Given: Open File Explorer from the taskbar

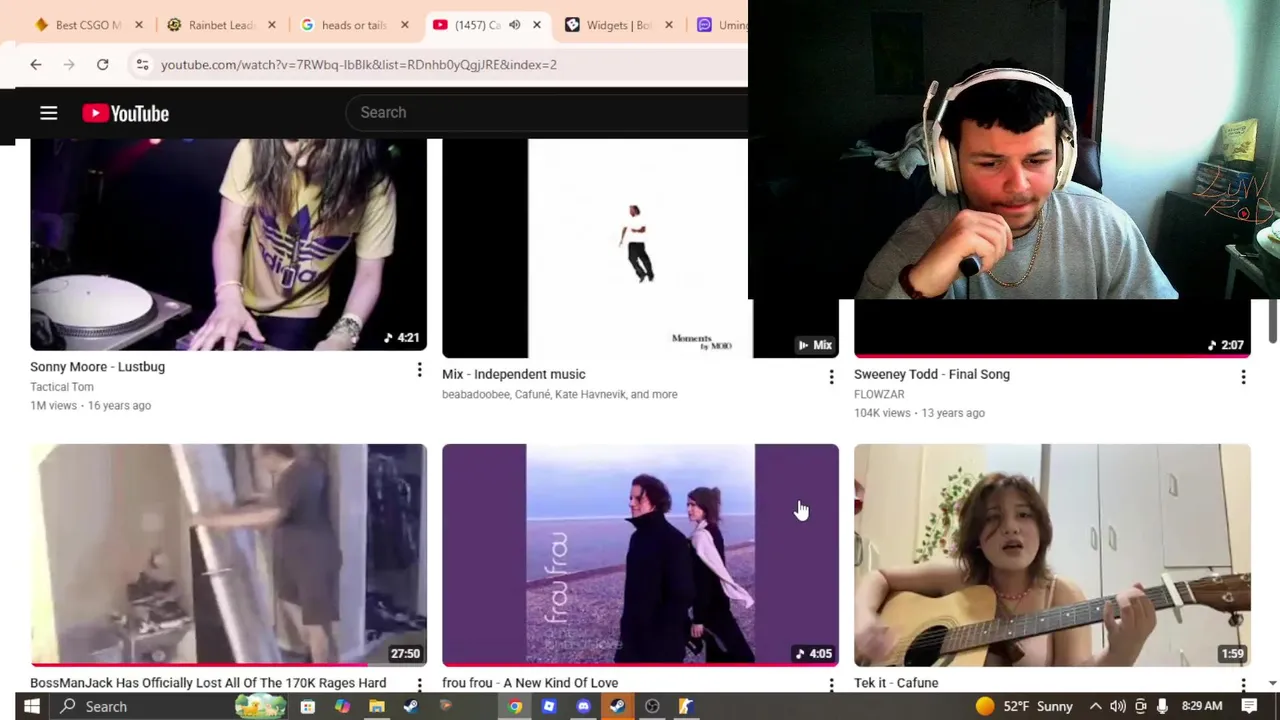Looking at the screenshot, I should [377, 706].
